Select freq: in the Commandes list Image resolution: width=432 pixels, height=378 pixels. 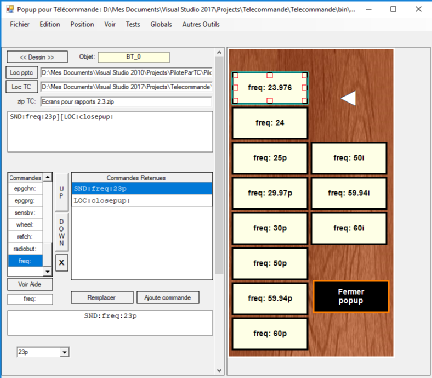25,261
